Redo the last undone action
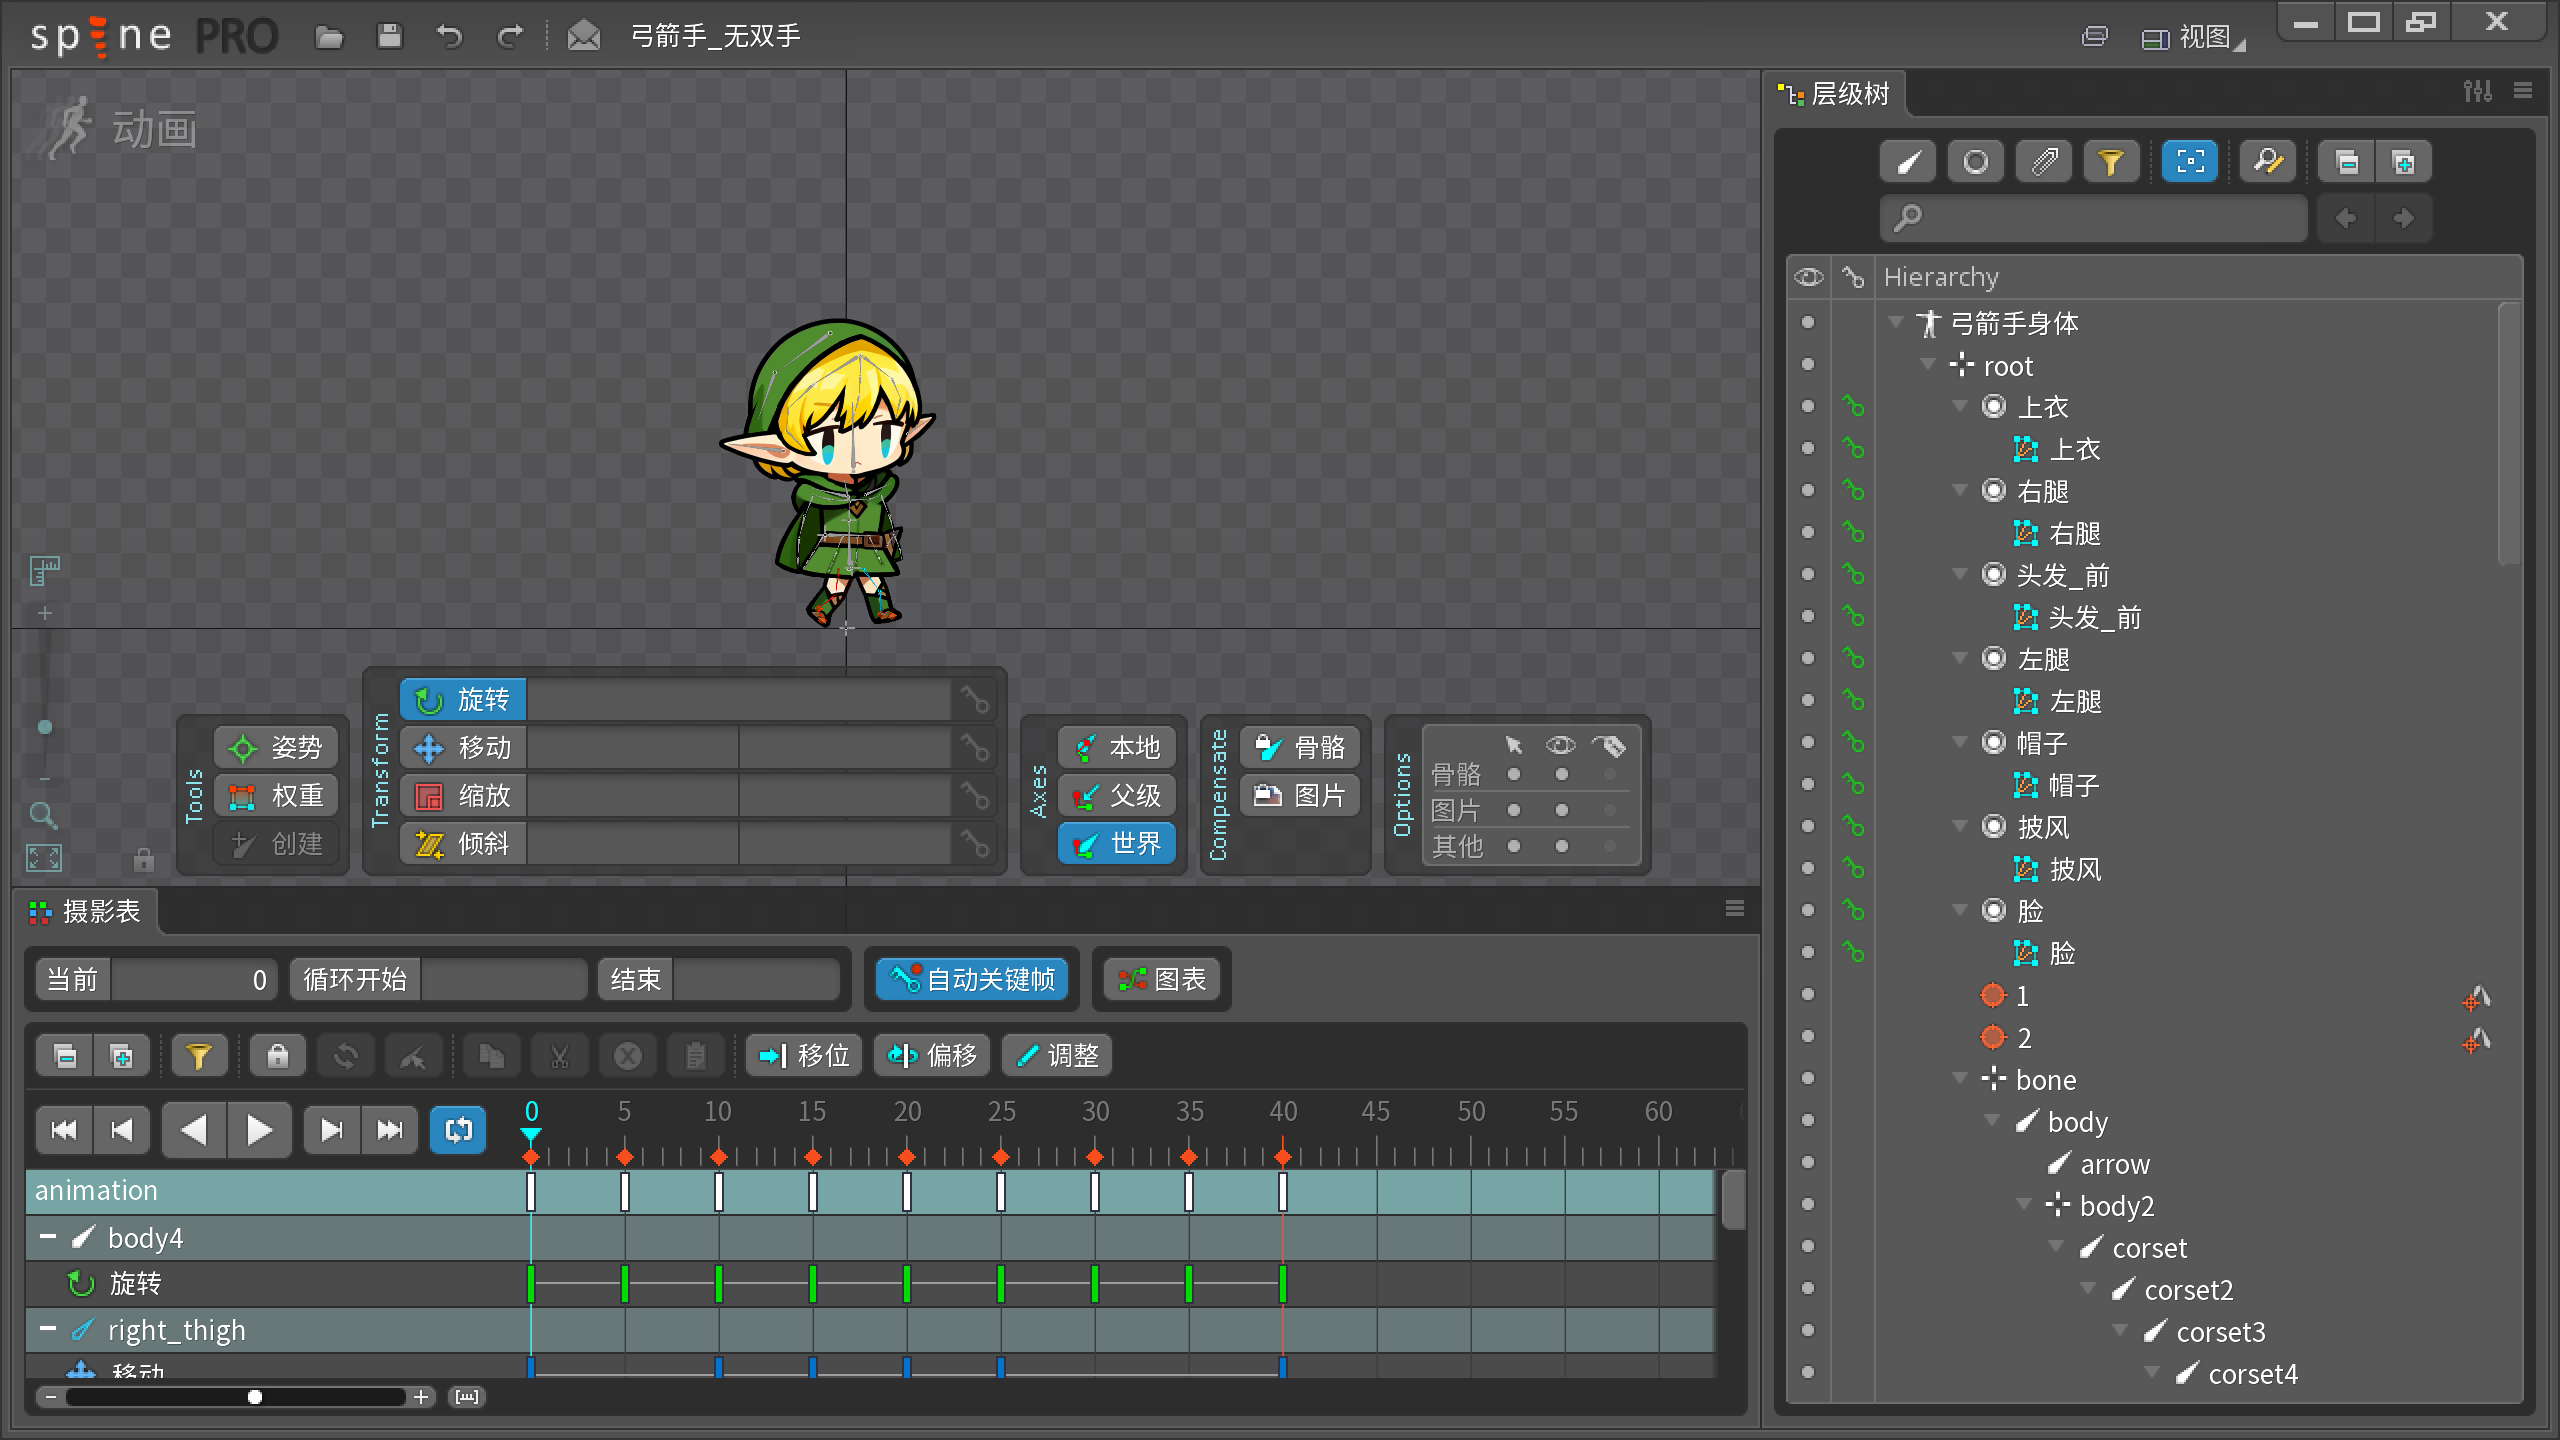The height and width of the screenshot is (1440, 2560). point(510,37)
